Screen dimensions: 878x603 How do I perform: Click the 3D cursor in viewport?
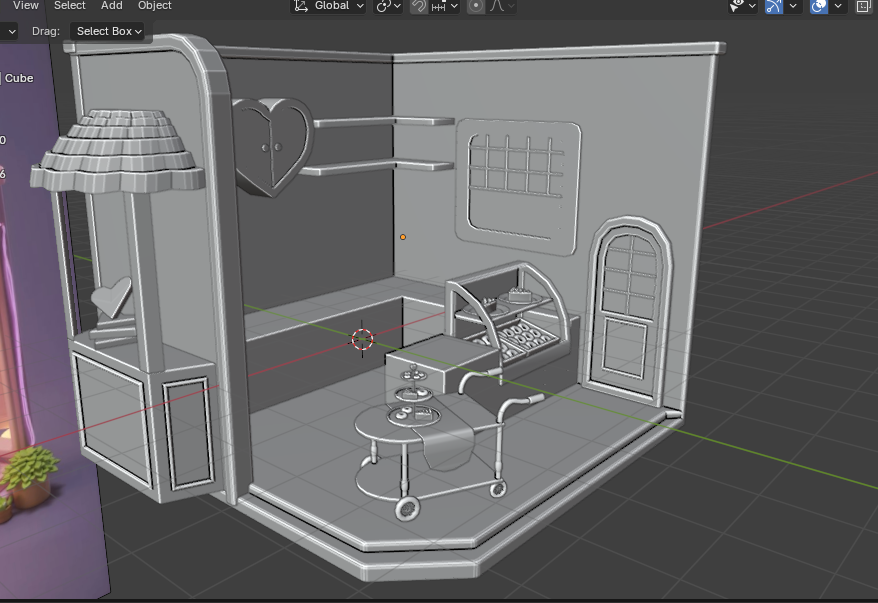click(362, 339)
